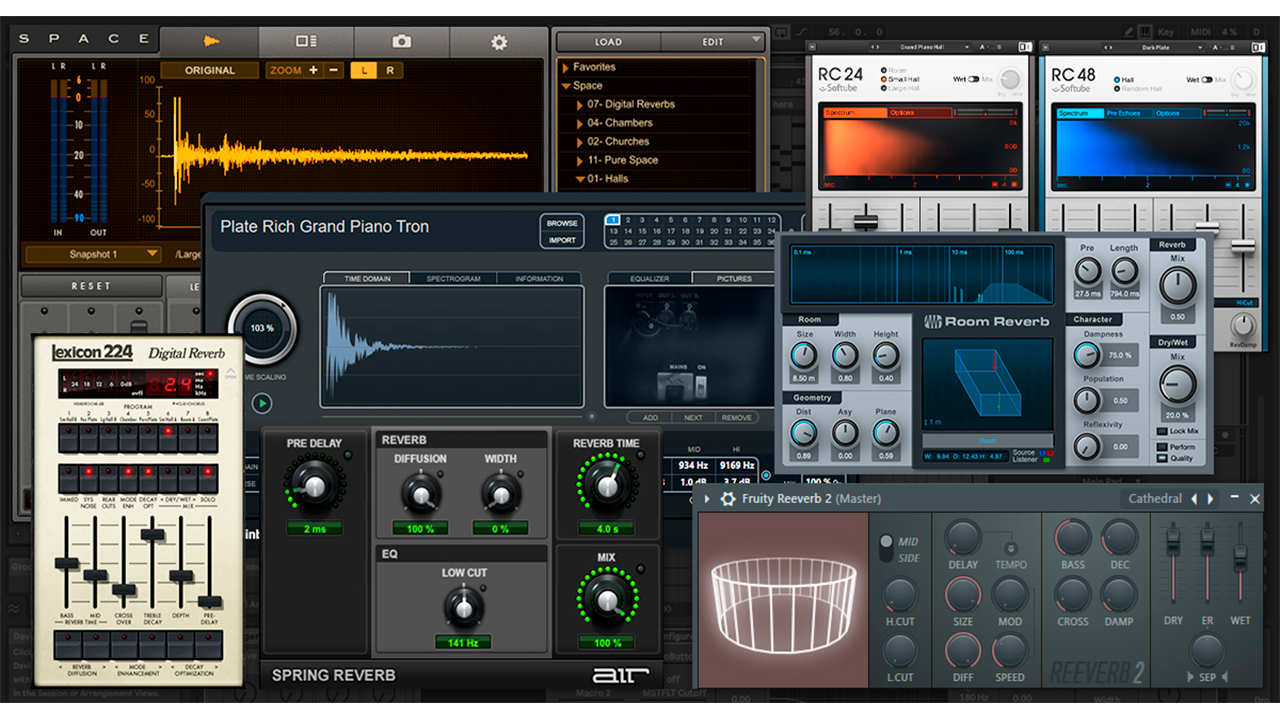The image size is (1280, 720).
Task: Open the Snapshot 1 dropdown
Action: [x=93, y=254]
